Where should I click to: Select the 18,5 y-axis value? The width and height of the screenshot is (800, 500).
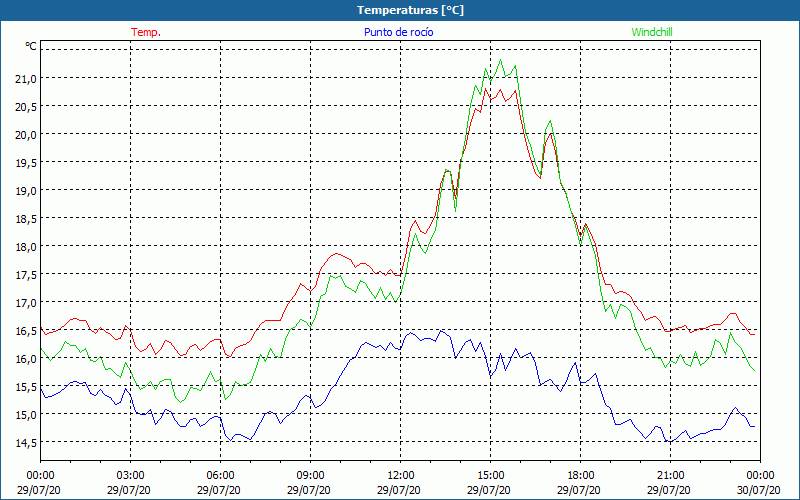pyautogui.click(x=27, y=218)
